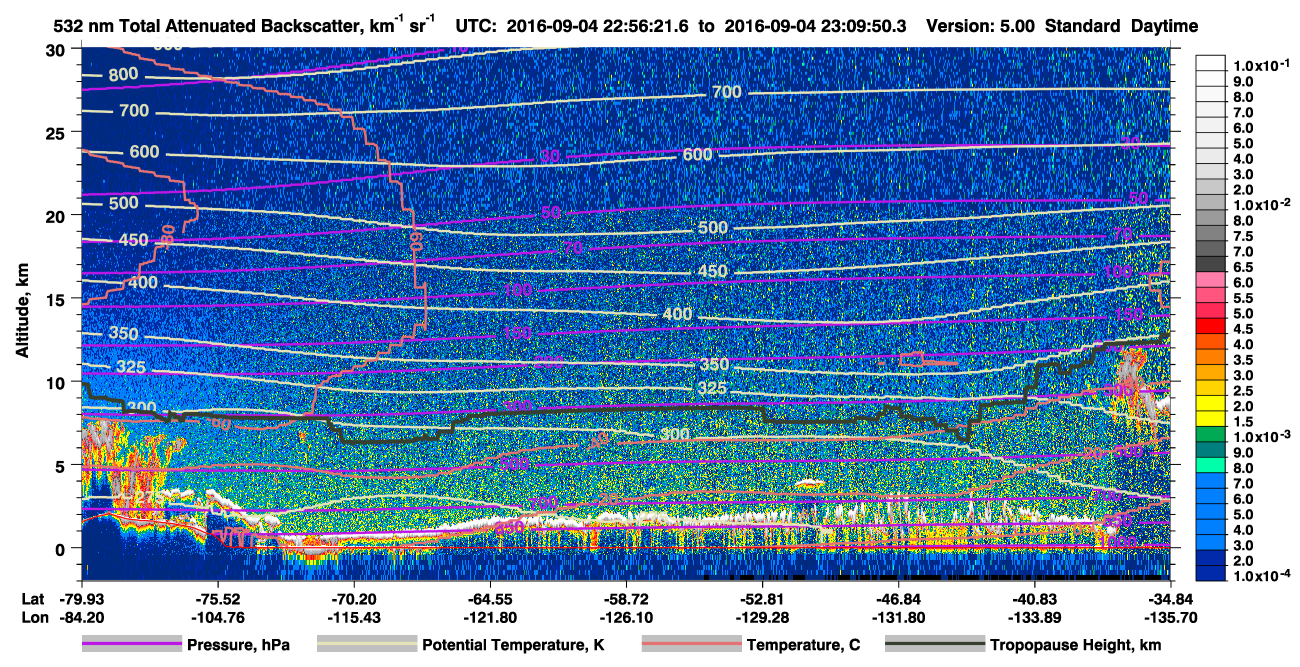Select the 'Tropopause Height, km' legend text
The height and width of the screenshot is (667, 1300).
(1075, 646)
